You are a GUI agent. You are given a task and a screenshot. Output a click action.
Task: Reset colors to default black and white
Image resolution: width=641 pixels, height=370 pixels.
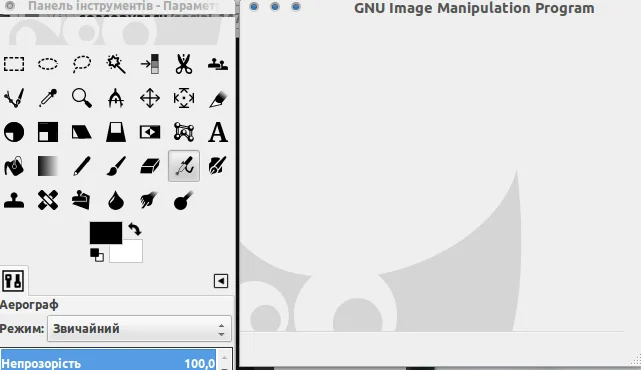click(x=97, y=255)
